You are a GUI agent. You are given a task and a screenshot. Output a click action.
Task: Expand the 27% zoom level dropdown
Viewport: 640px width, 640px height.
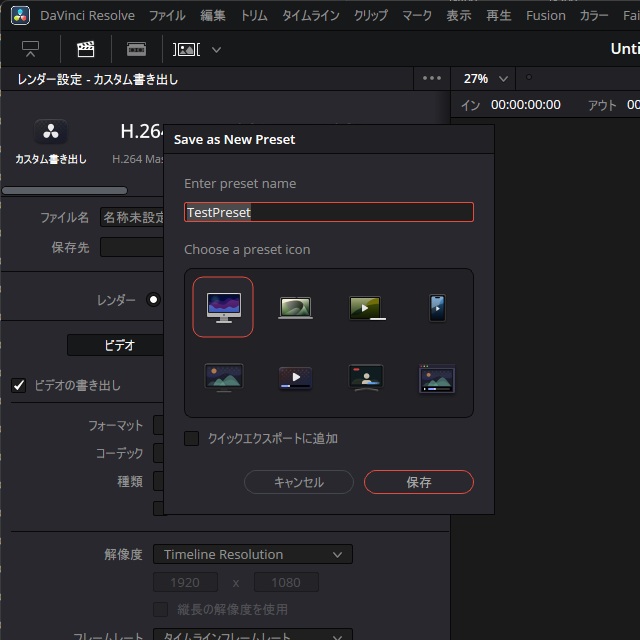pyautogui.click(x=486, y=79)
